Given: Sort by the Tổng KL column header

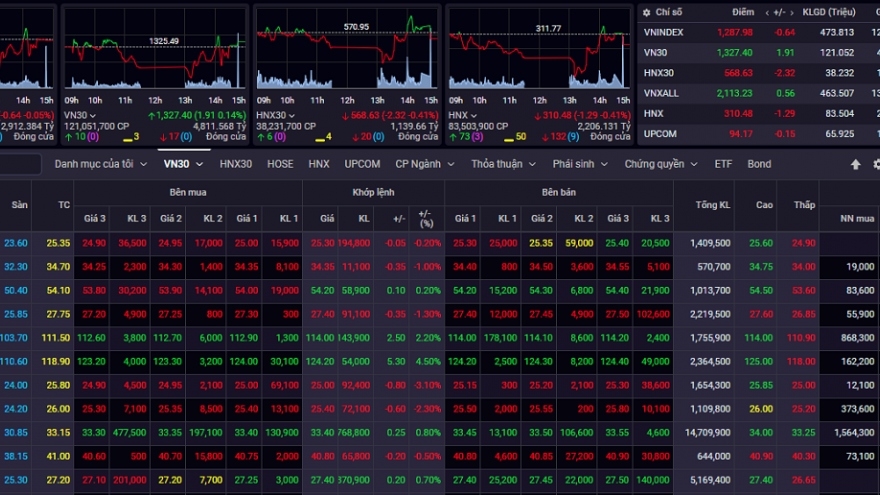Looking at the screenshot, I should coord(710,205).
